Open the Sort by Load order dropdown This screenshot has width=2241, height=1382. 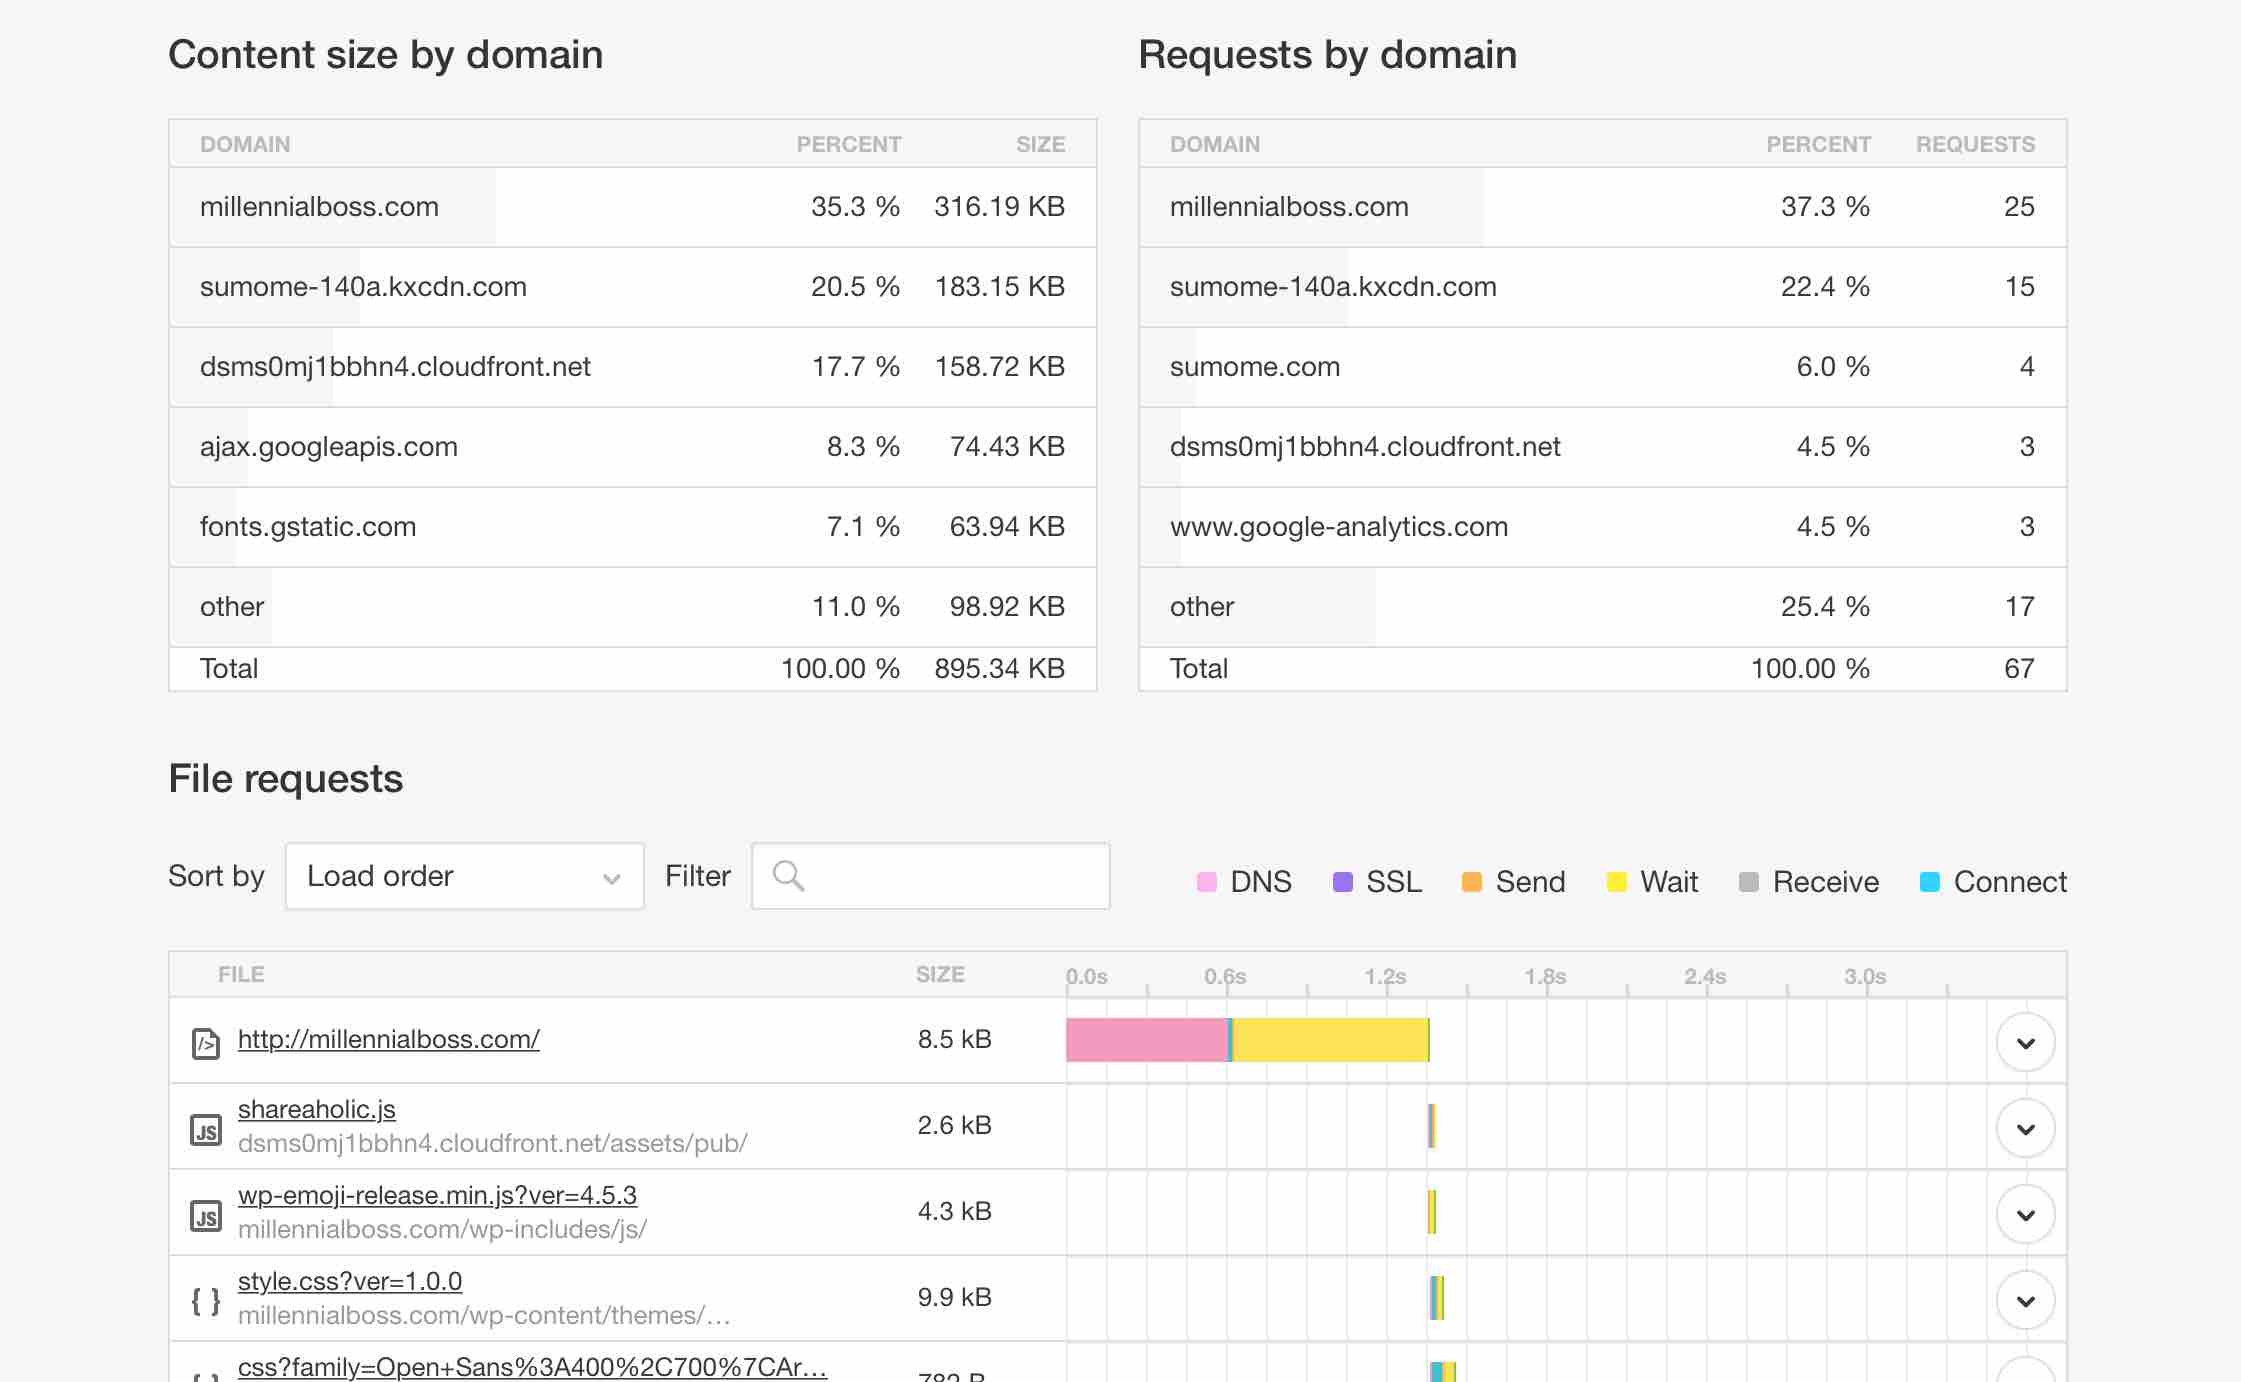pyautogui.click(x=465, y=876)
